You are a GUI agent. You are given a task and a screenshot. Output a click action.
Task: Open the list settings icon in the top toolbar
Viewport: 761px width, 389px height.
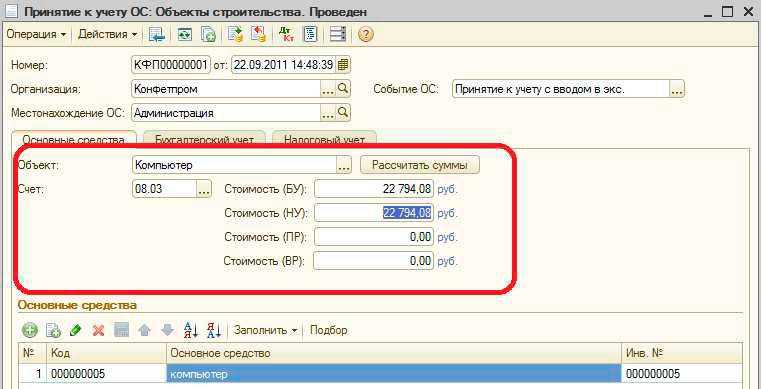[338, 34]
